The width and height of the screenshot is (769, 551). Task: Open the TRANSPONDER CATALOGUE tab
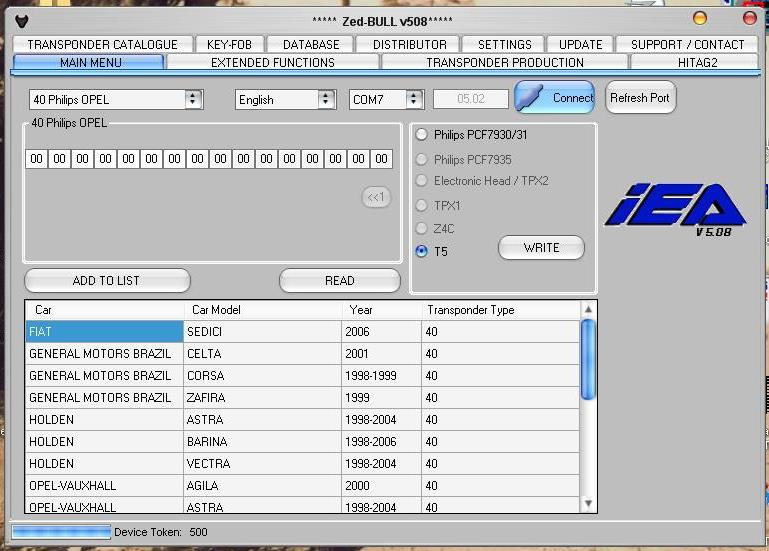click(103, 45)
